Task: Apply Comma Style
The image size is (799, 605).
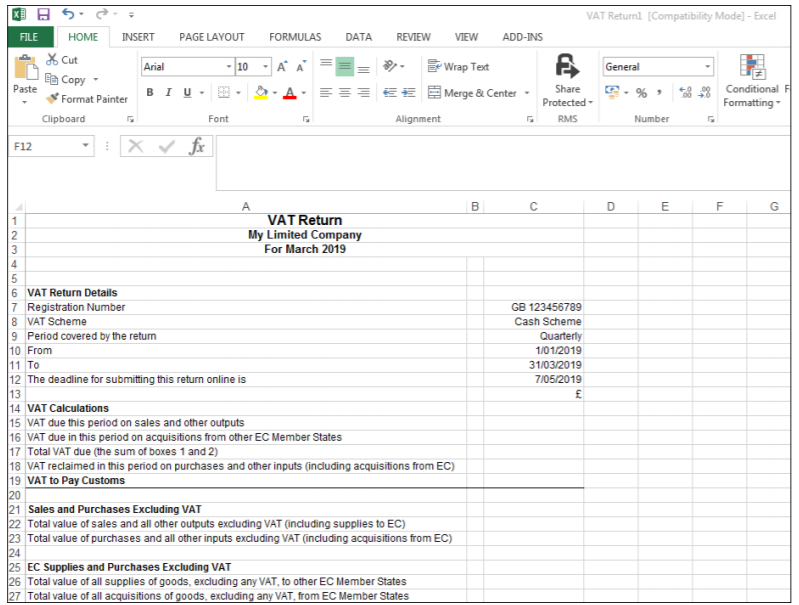Action: pyautogui.click(x=659, y=93)
